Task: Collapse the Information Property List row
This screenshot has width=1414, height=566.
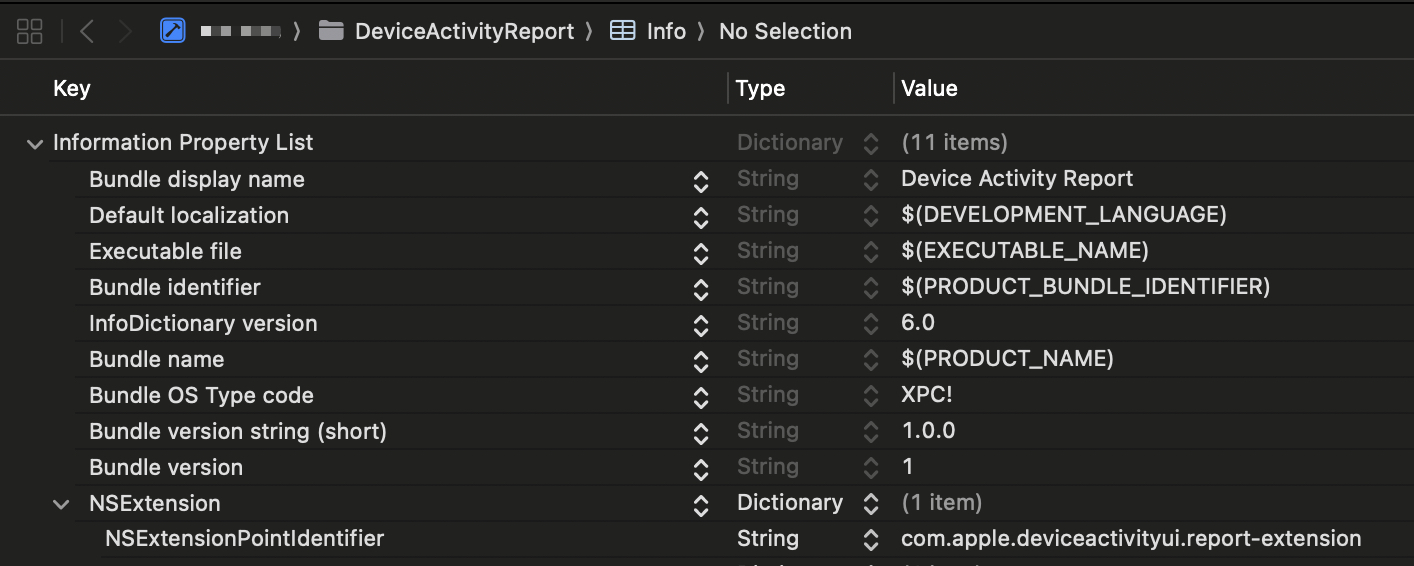Action: click(x=35, y=143)
